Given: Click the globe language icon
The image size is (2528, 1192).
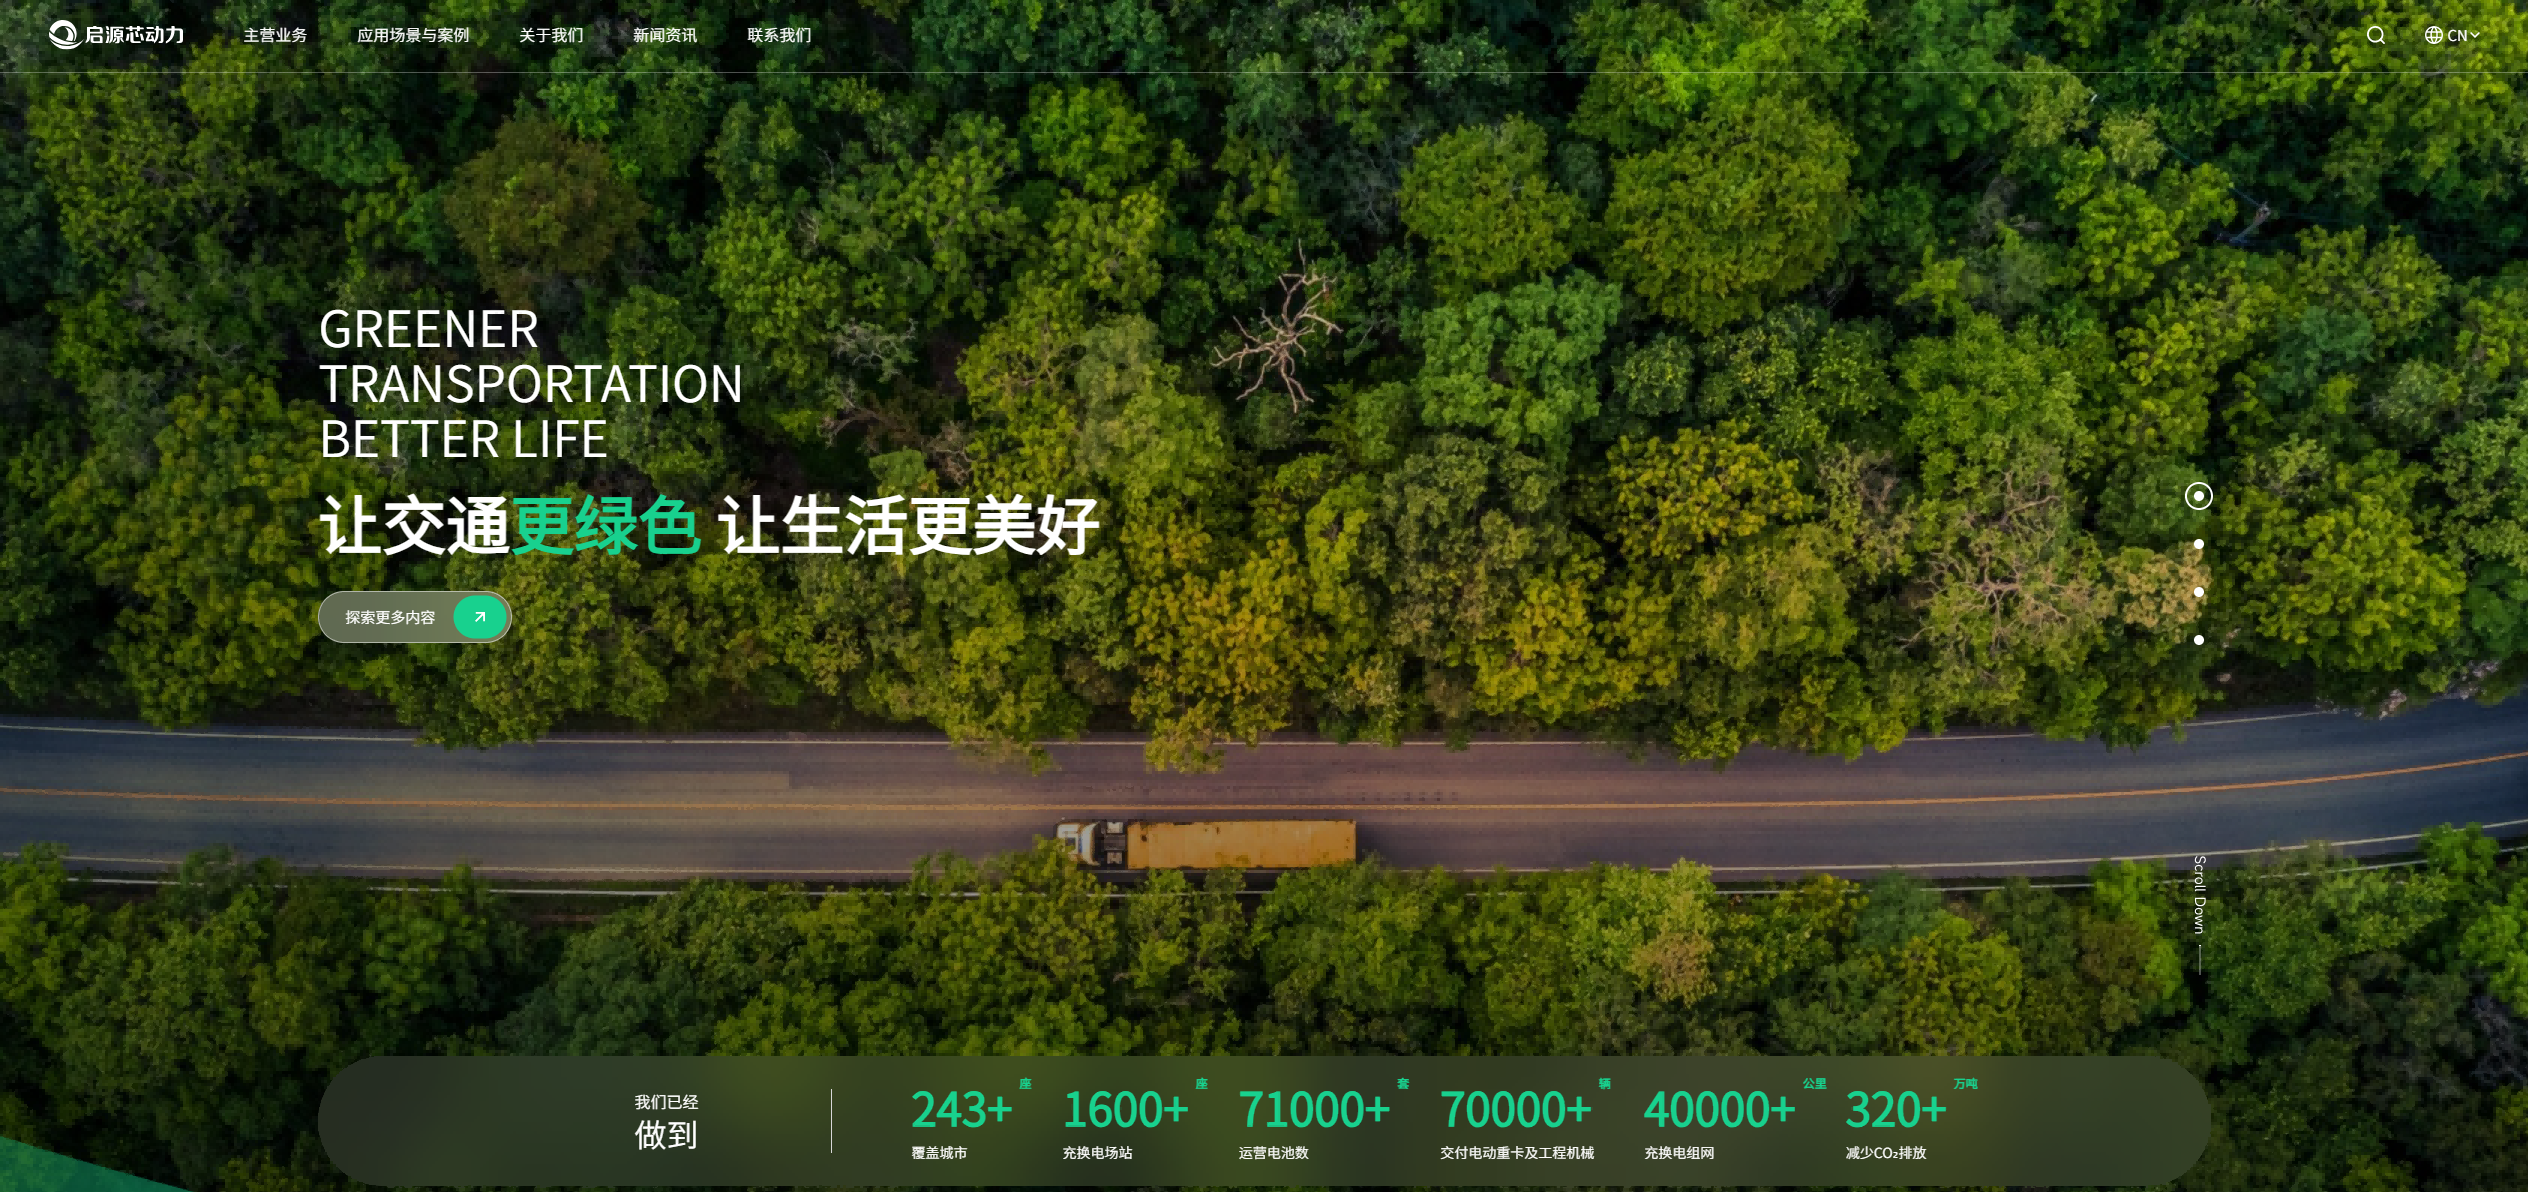Looking at the screenshot, I should tap(2433, 35).
